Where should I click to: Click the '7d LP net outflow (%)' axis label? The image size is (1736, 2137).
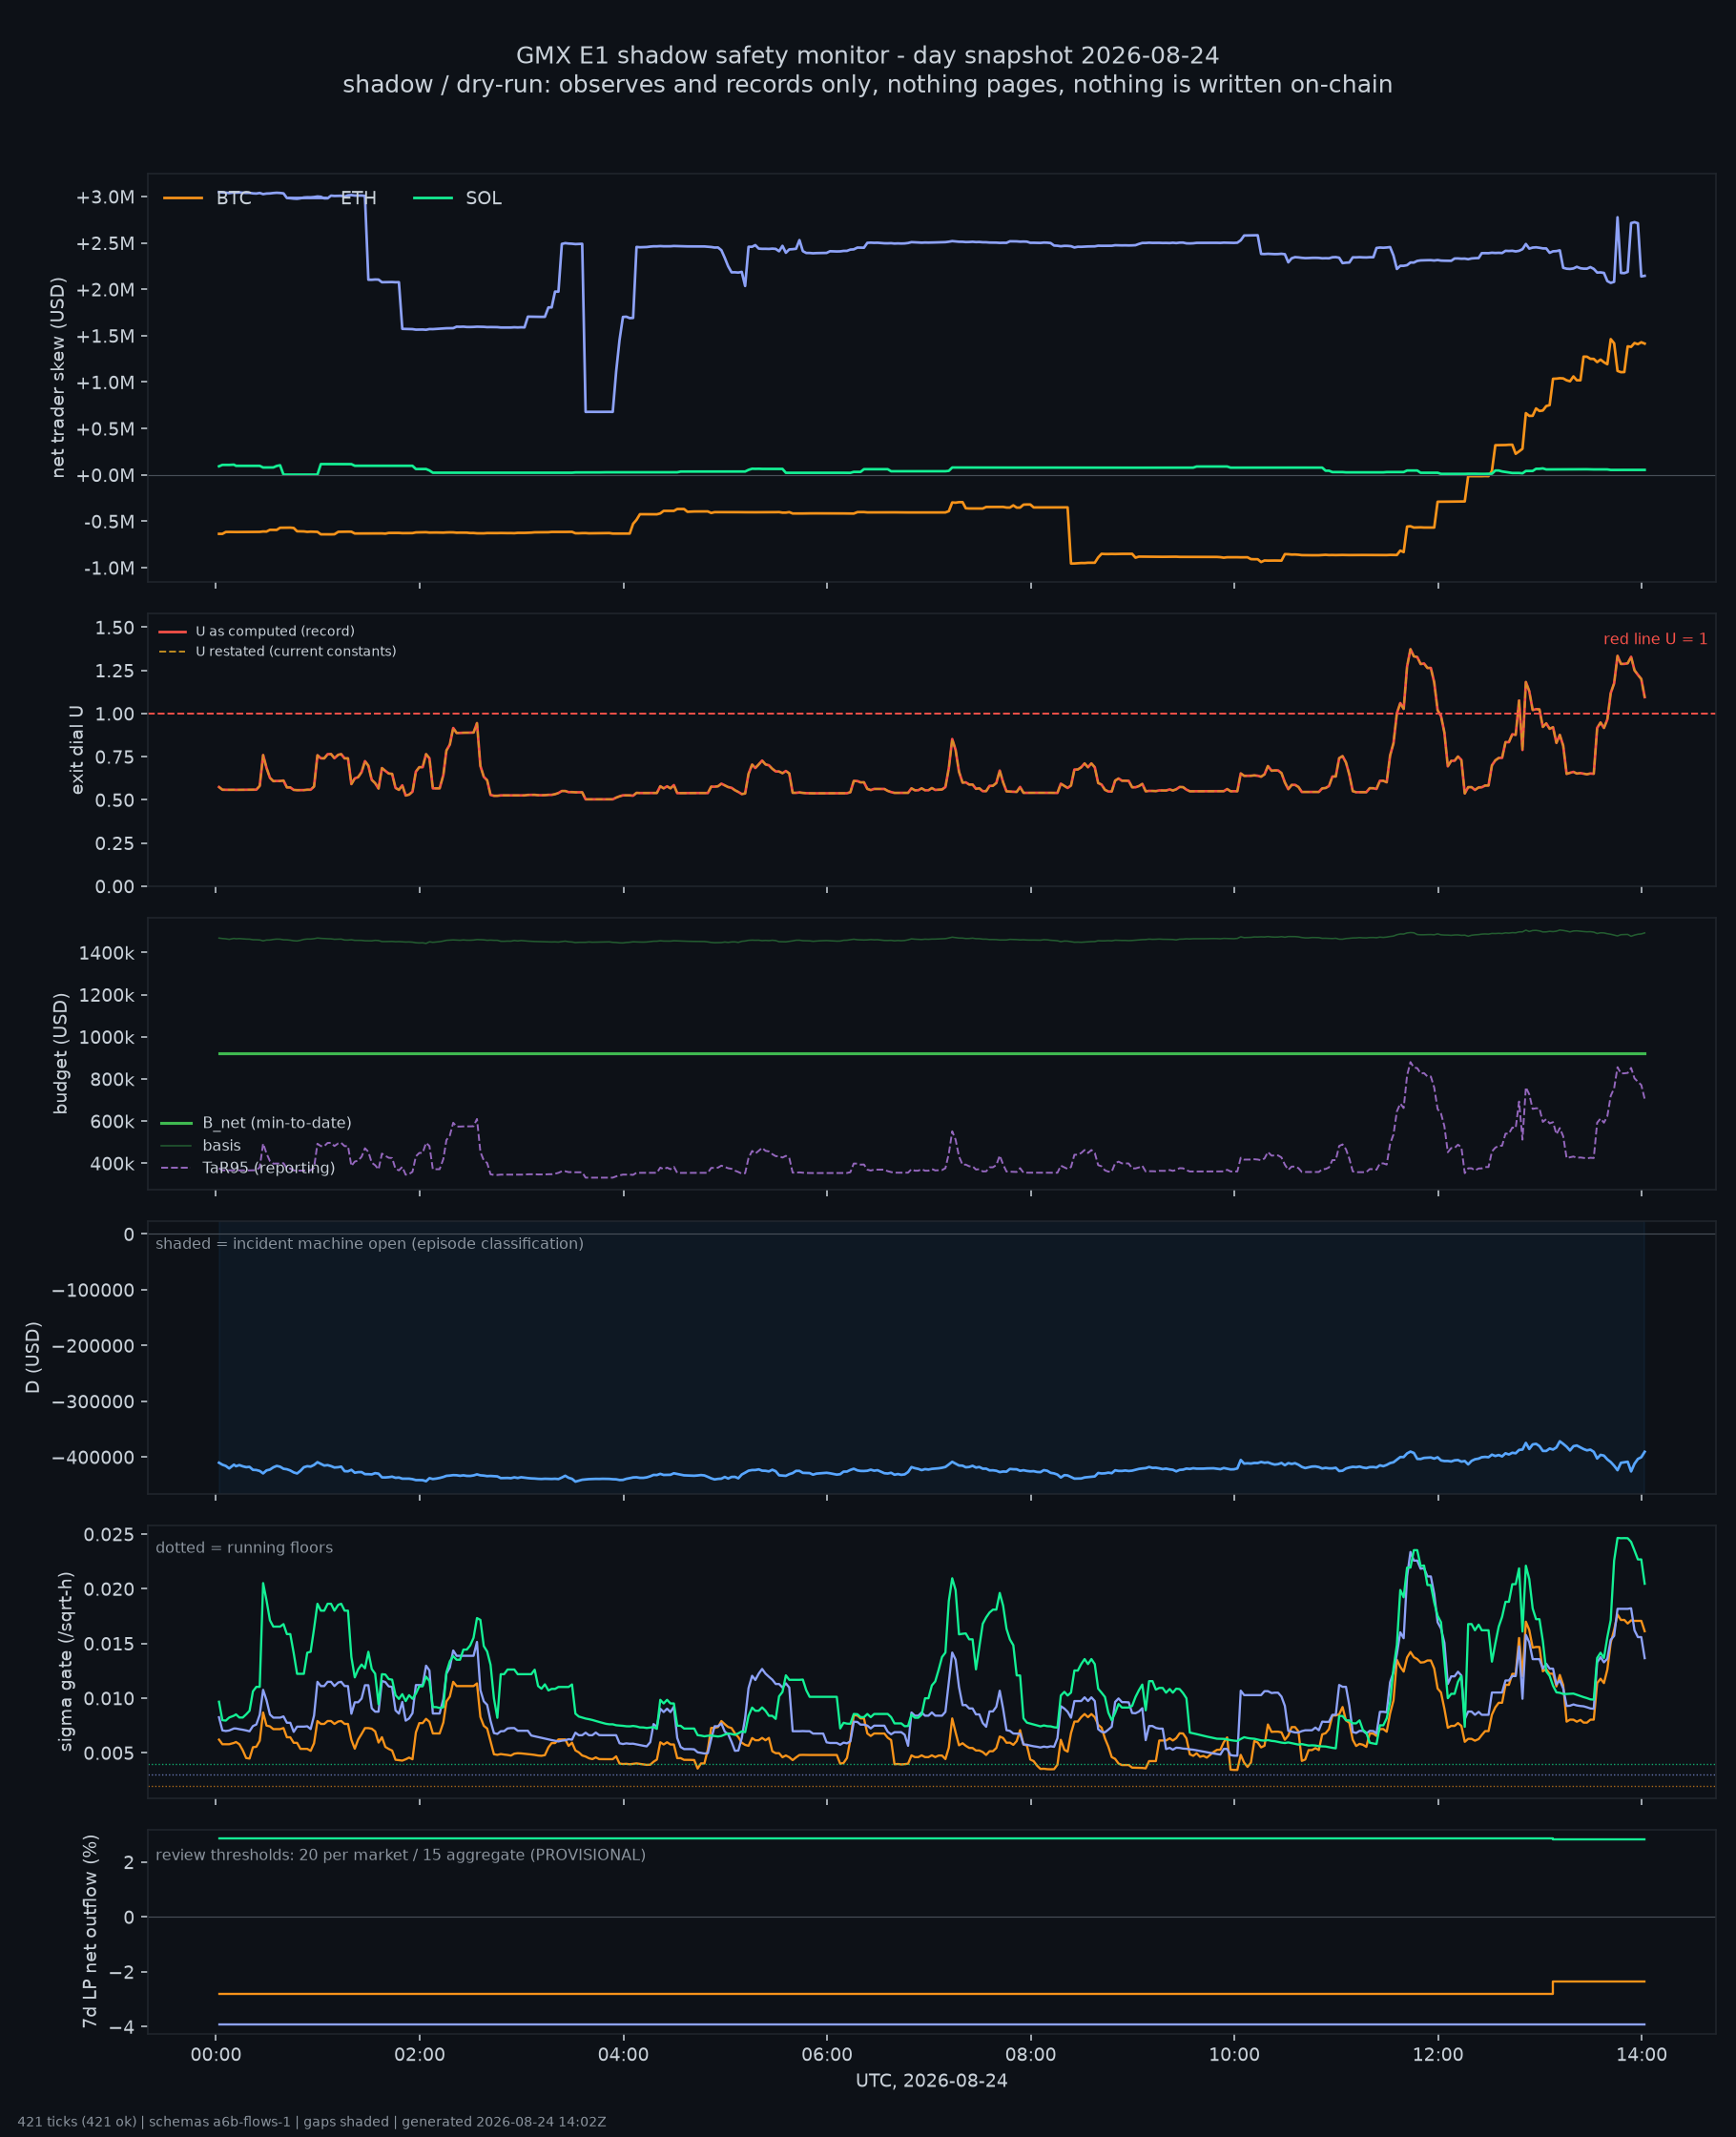point(90,1931)
